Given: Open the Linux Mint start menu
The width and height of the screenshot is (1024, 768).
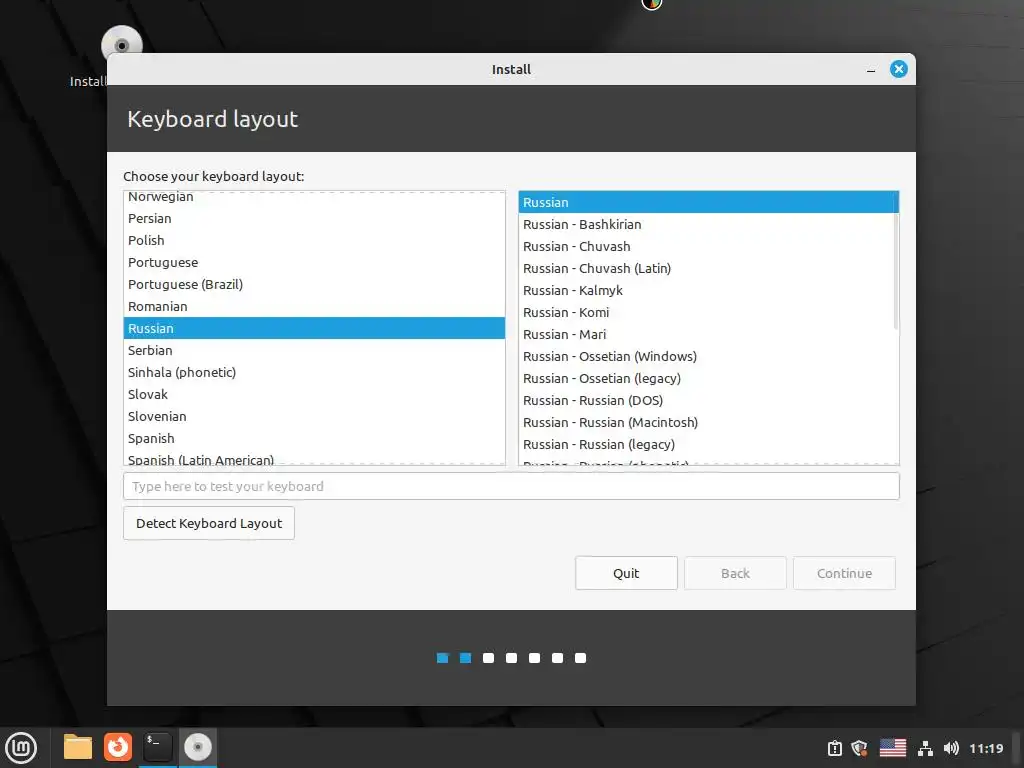Looking at the screenshot, I should point(21,747).
